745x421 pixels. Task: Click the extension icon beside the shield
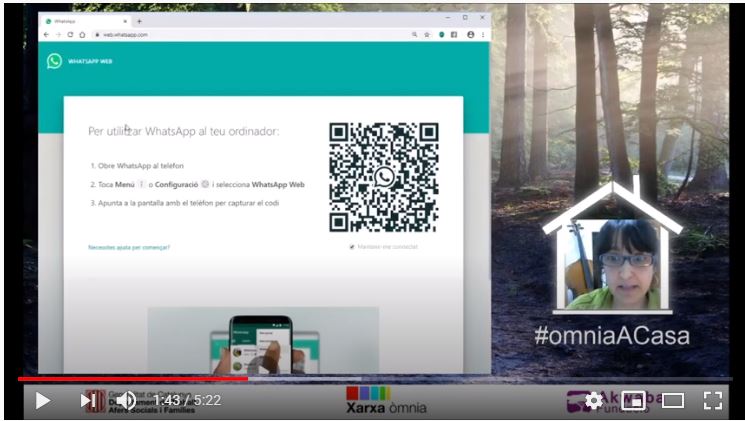[x=454, y=35]
